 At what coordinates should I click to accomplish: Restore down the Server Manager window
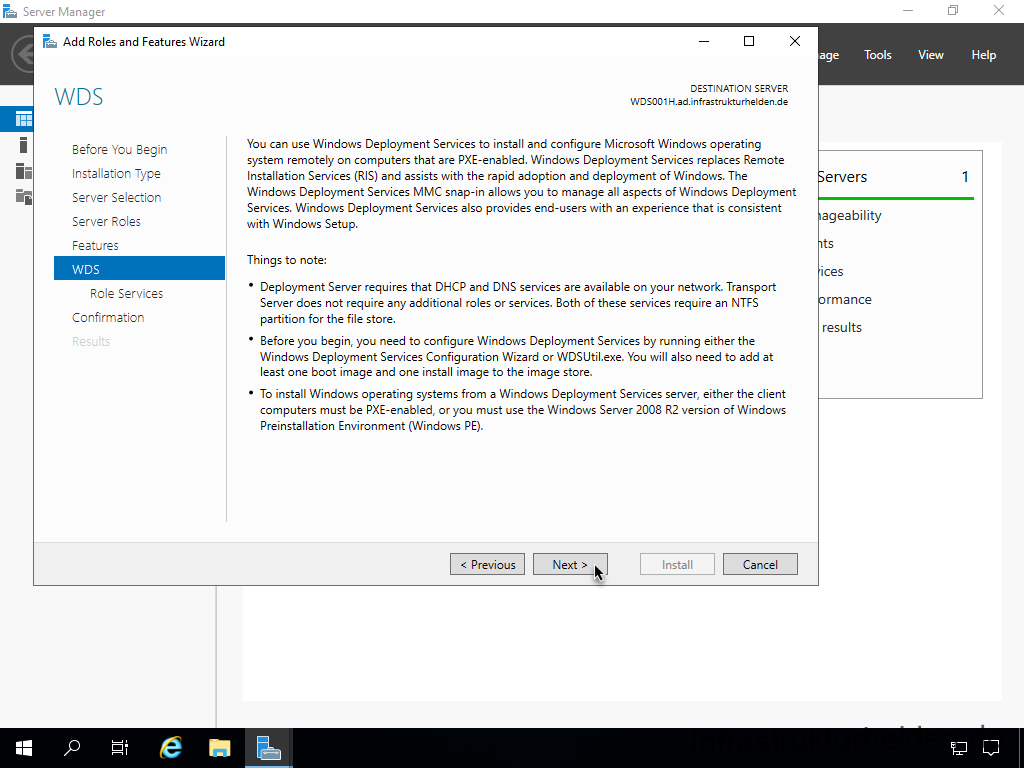(953, 10)
